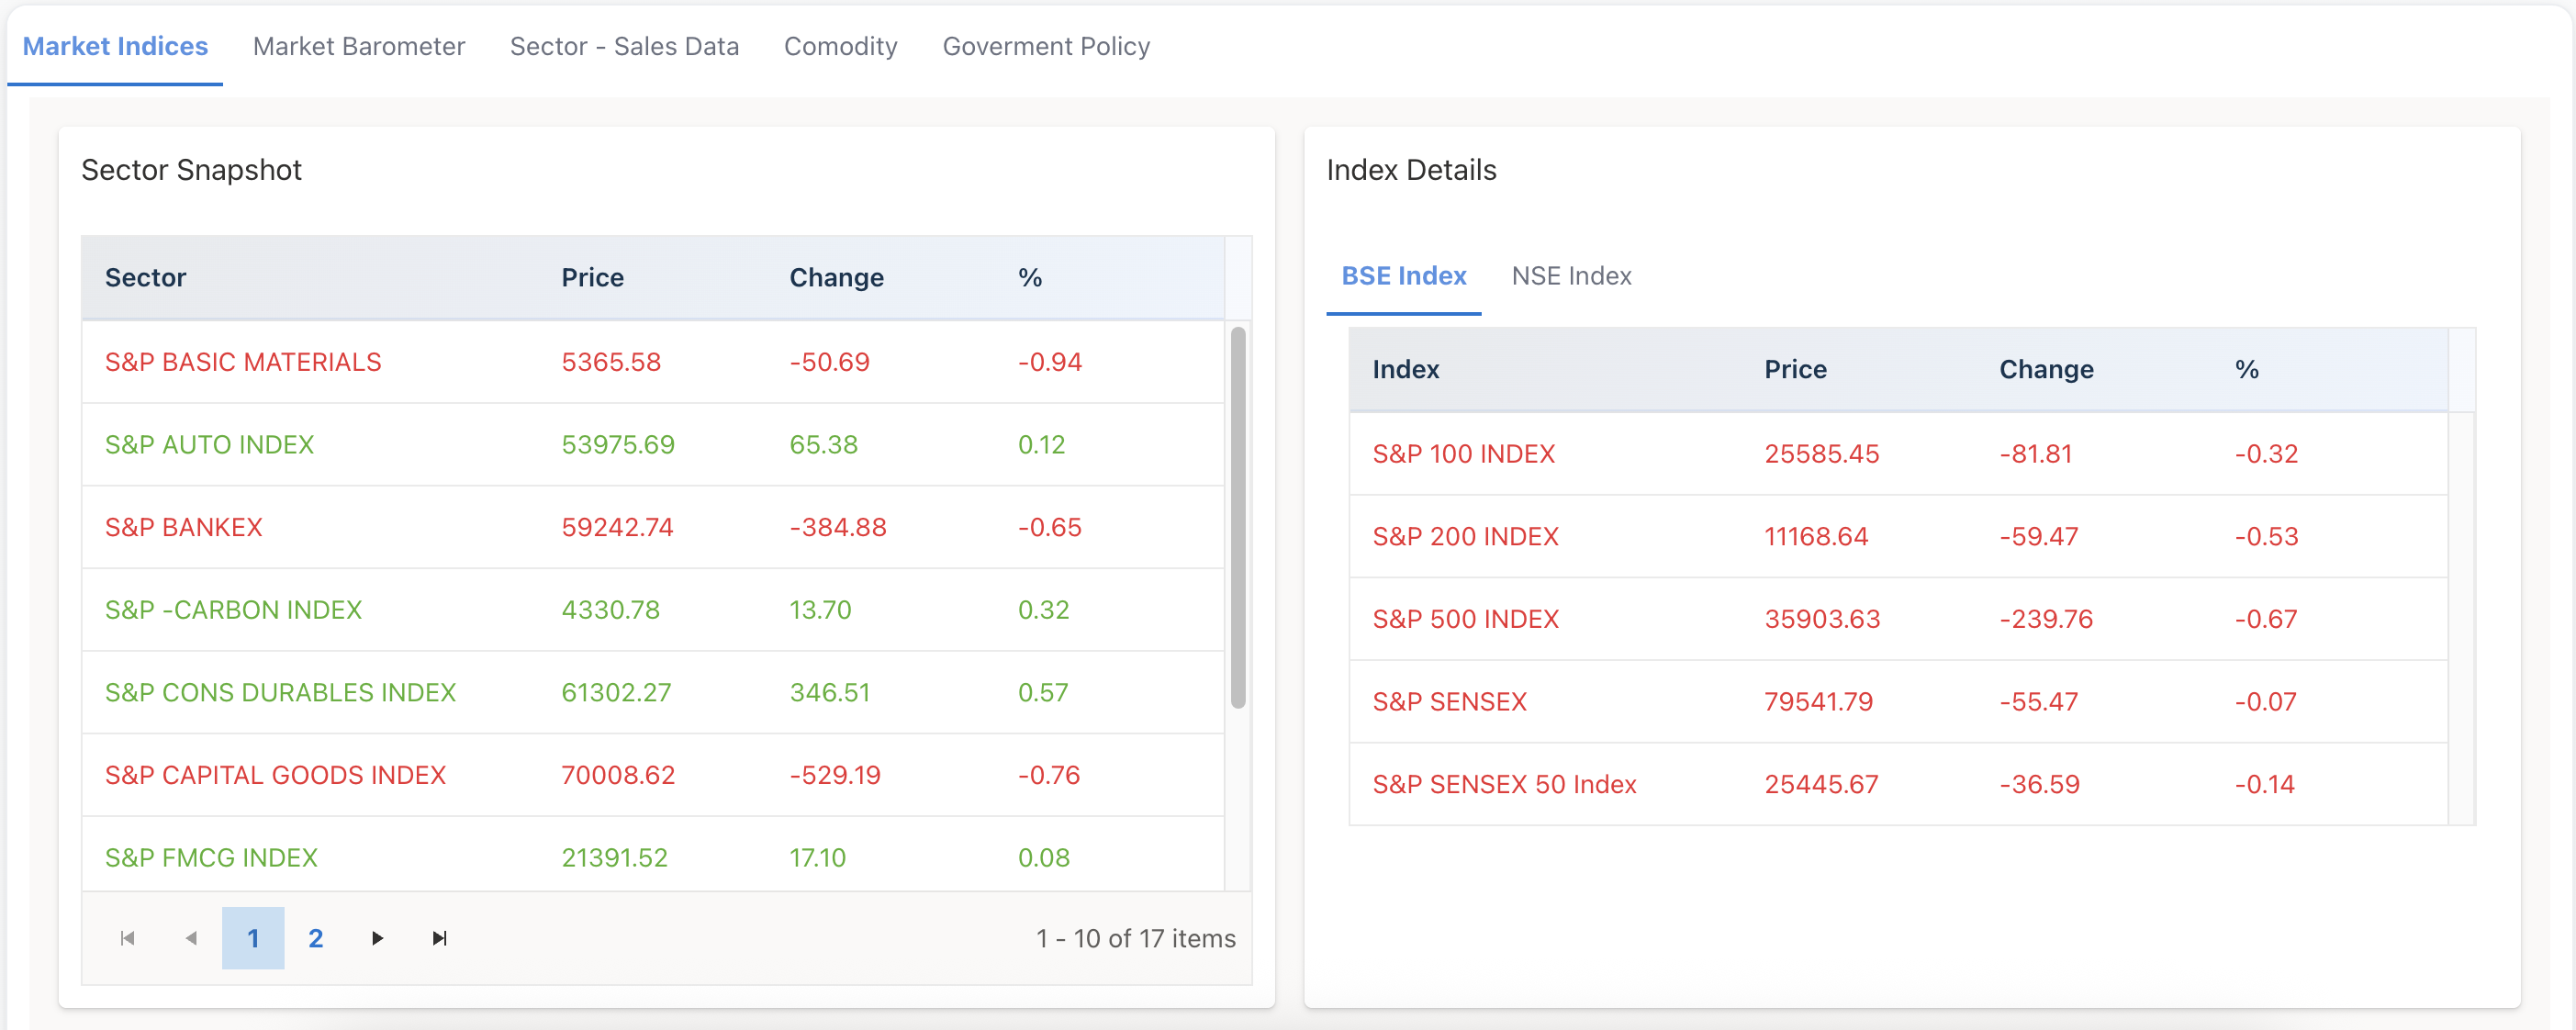This screenshot has width=2576, height=1030.
Task: Click Basic Materials percent -0.94
Action: (1049, 362)
